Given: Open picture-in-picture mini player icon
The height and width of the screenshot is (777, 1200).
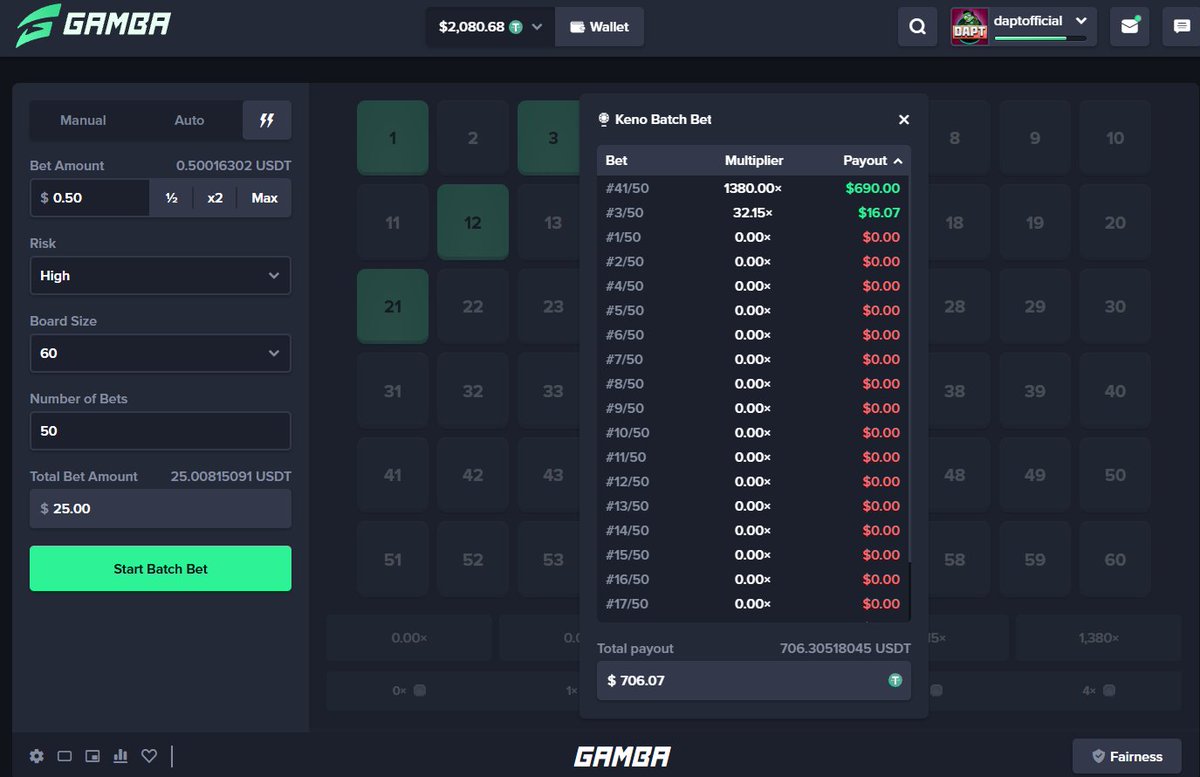Looking at the screenshot, I should click(x=93, y=756).
